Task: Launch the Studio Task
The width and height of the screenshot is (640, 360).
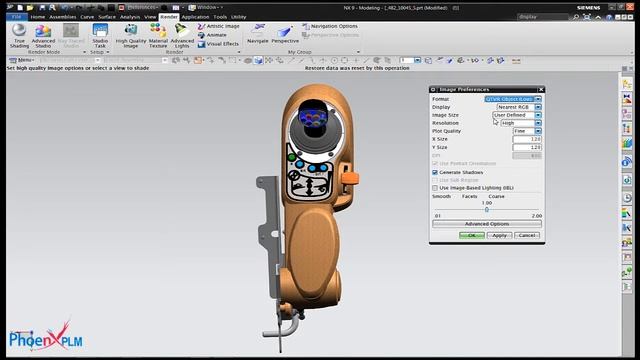Action: pos(100,36)
